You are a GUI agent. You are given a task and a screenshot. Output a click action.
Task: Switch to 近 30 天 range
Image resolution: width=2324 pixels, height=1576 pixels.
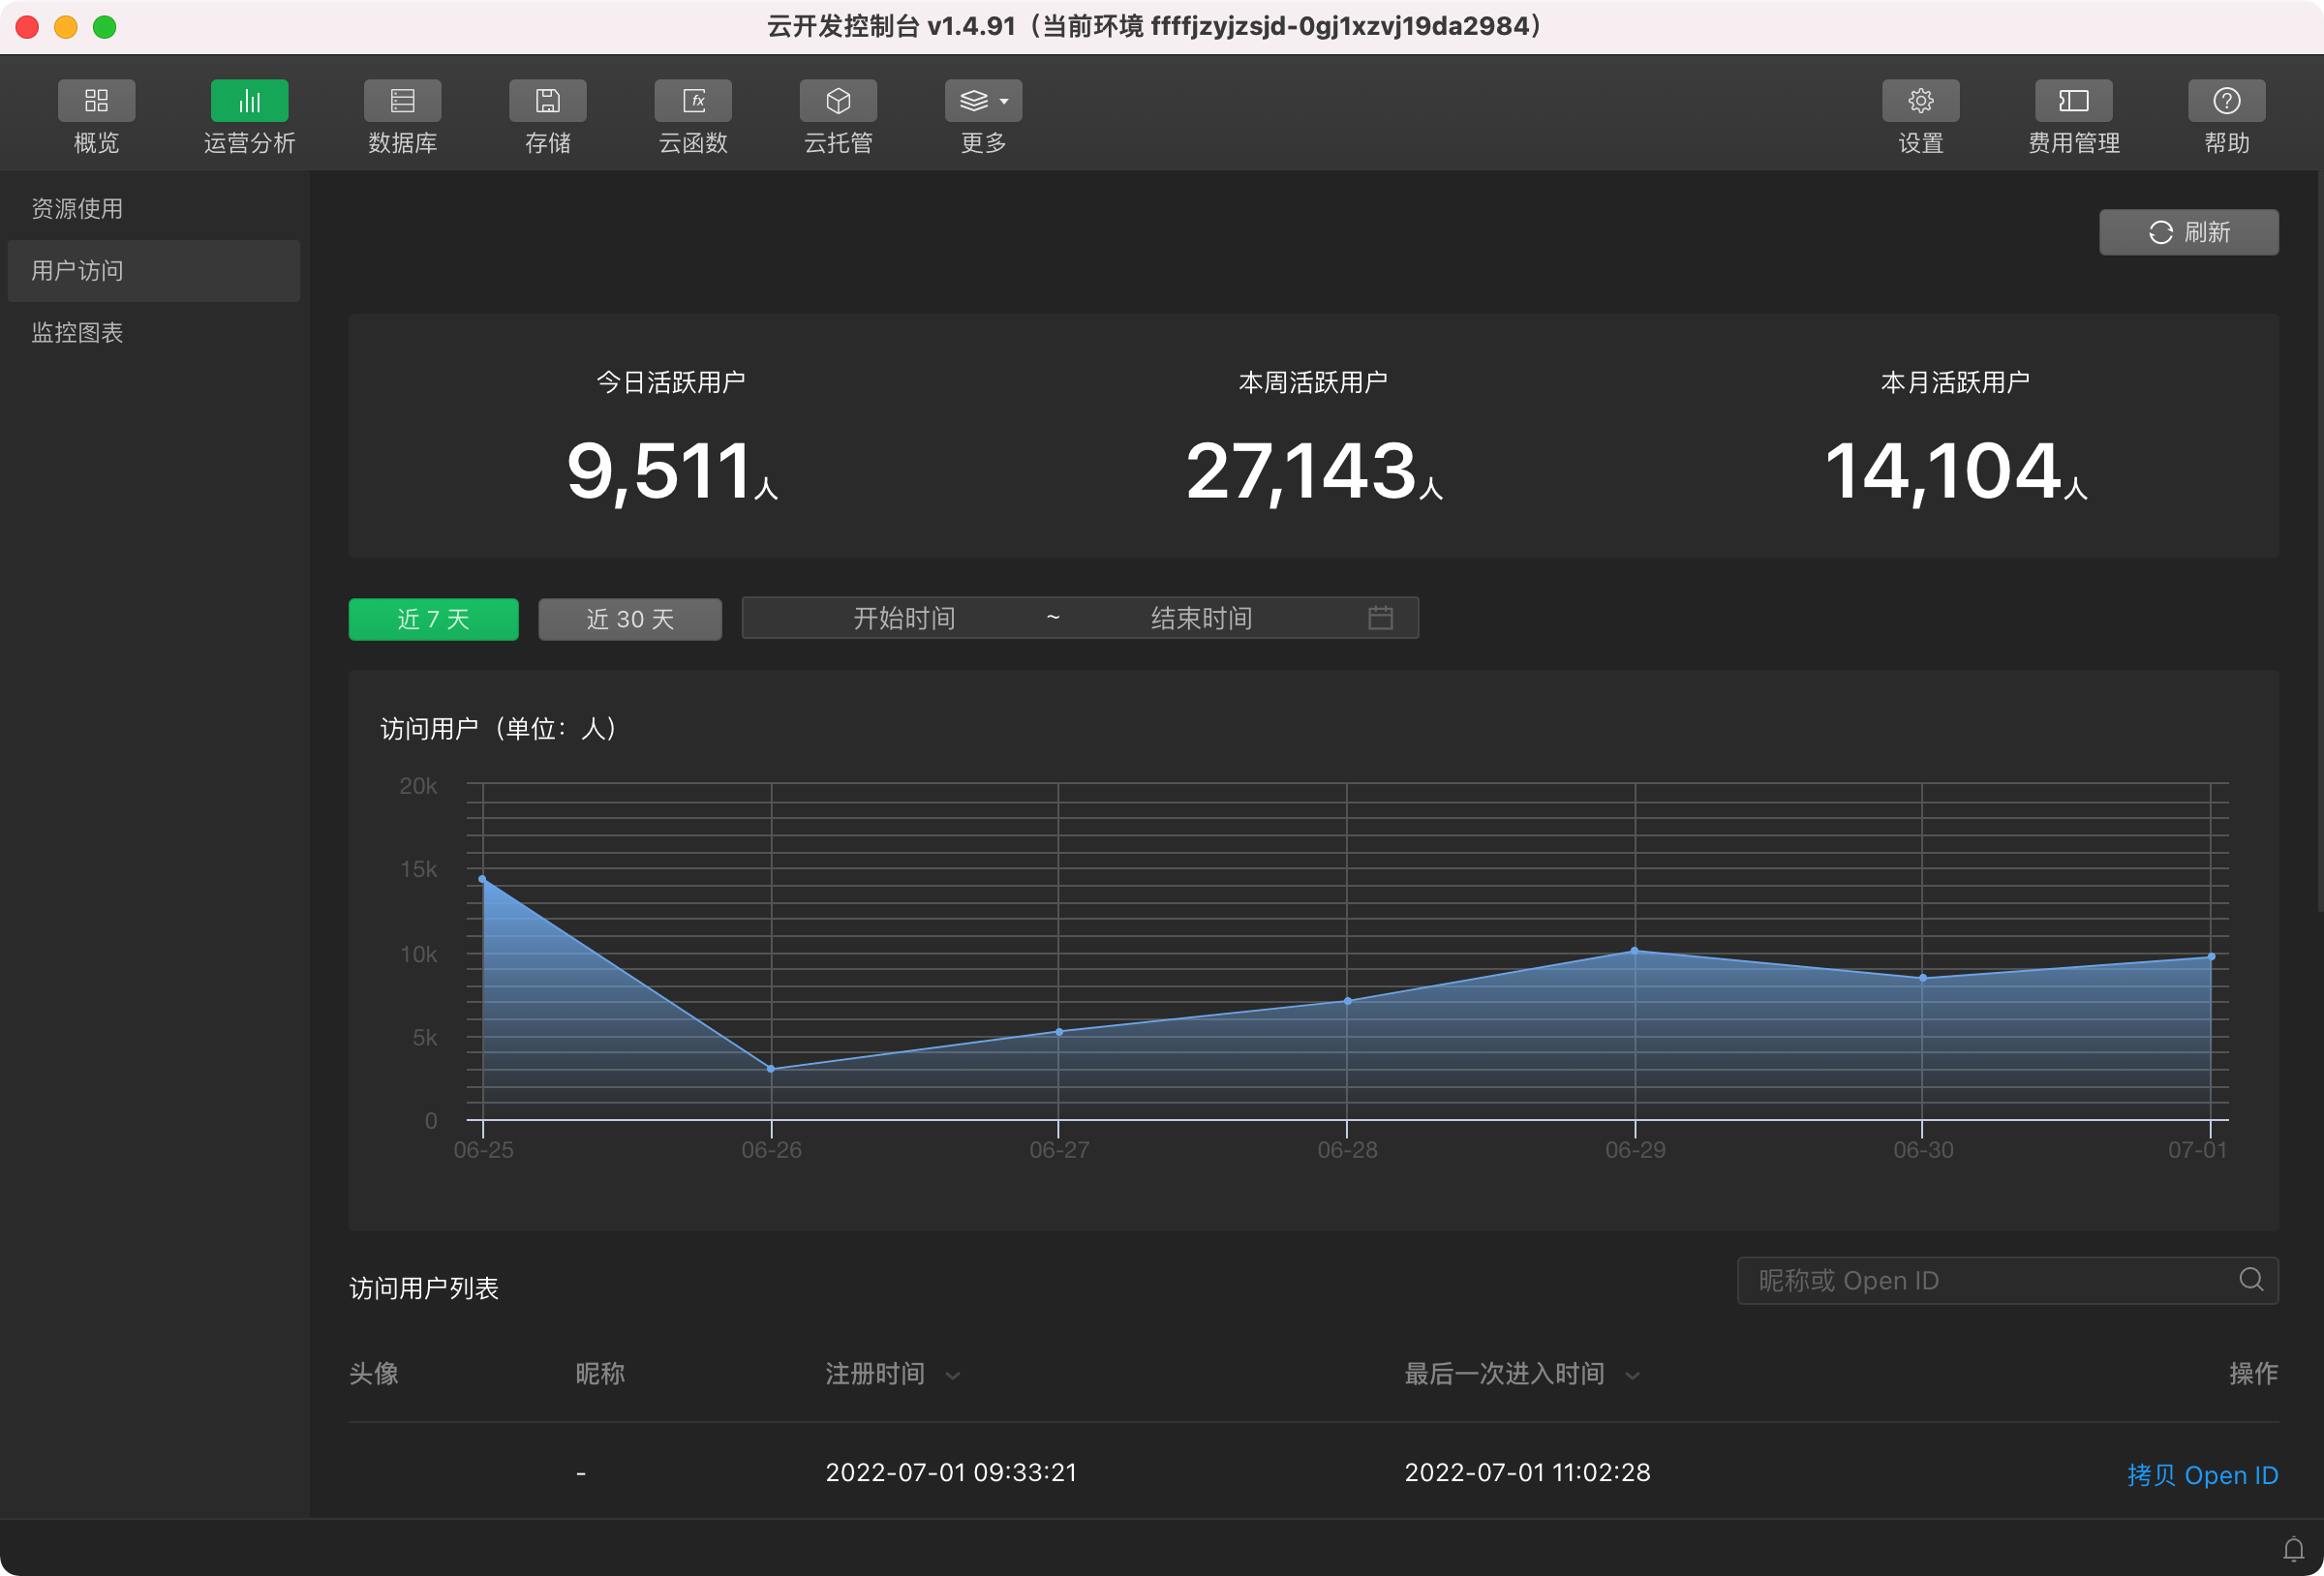(629, 619)
